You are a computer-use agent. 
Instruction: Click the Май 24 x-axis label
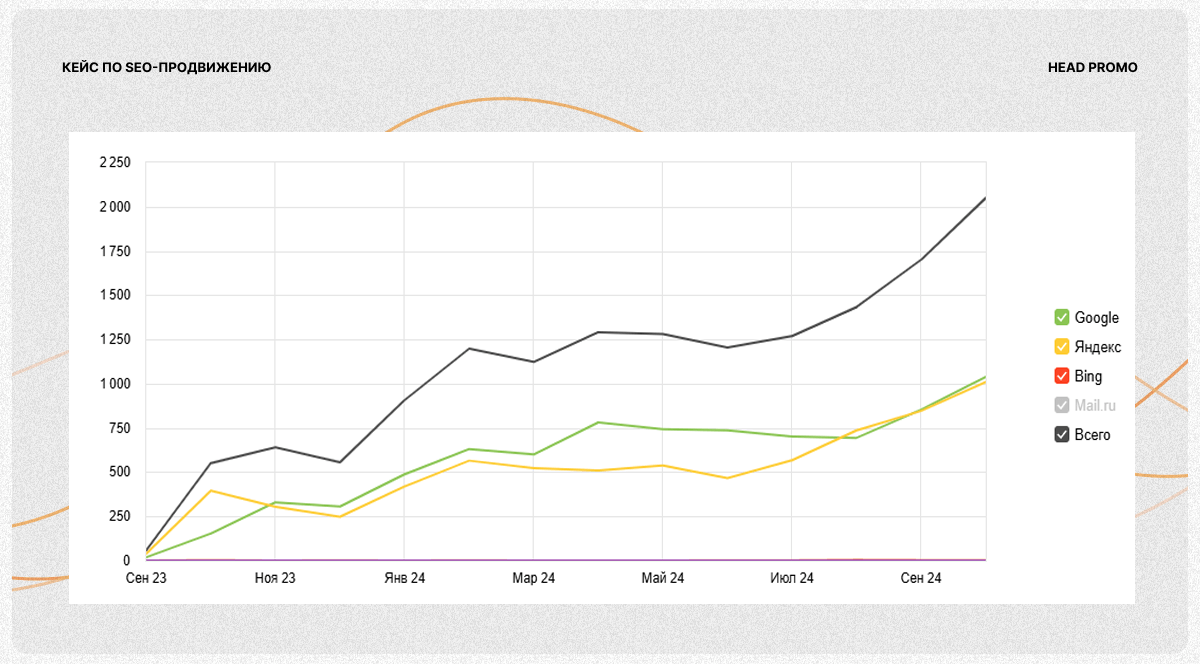point(663,578)
